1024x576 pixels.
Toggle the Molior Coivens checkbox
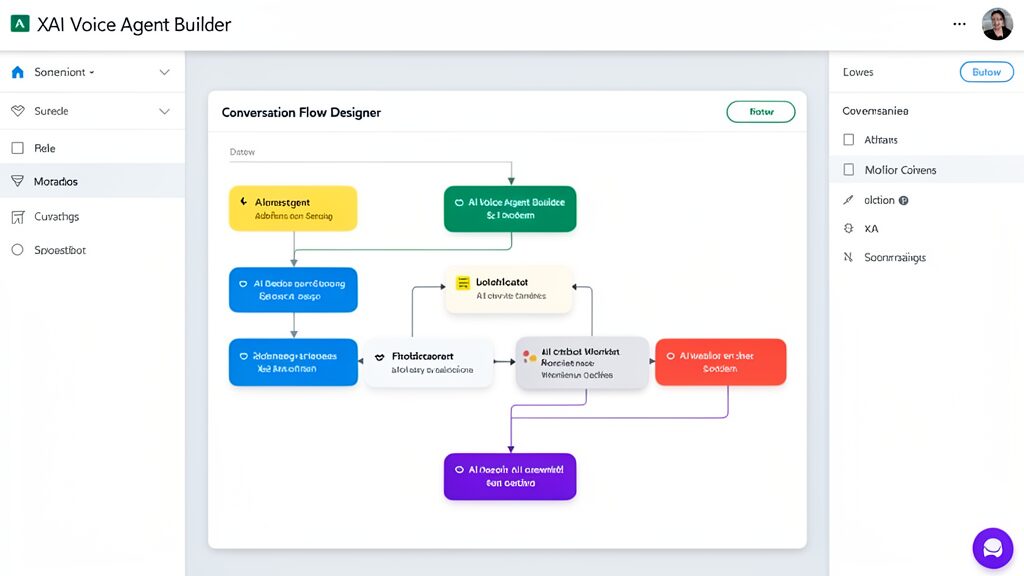pyautogui.click(x=848, y=170)
